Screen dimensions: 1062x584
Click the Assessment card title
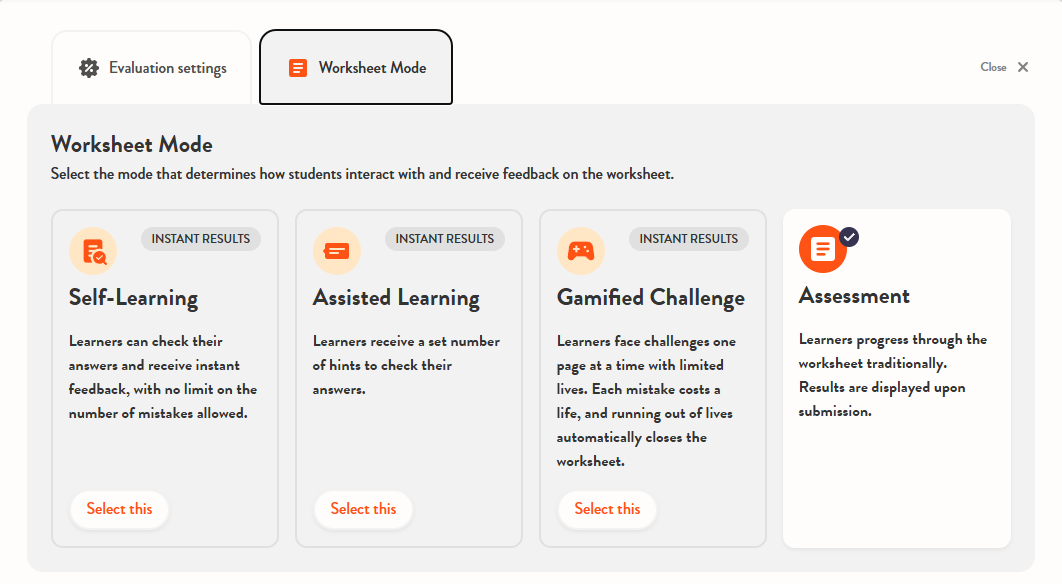854,296
